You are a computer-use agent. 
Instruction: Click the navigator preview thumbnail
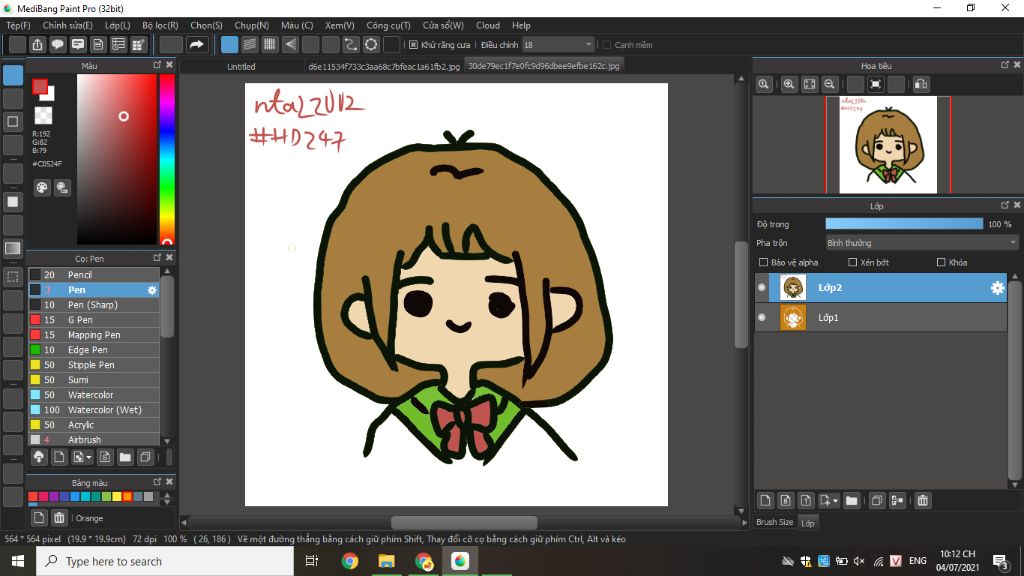tap(888, 145)
